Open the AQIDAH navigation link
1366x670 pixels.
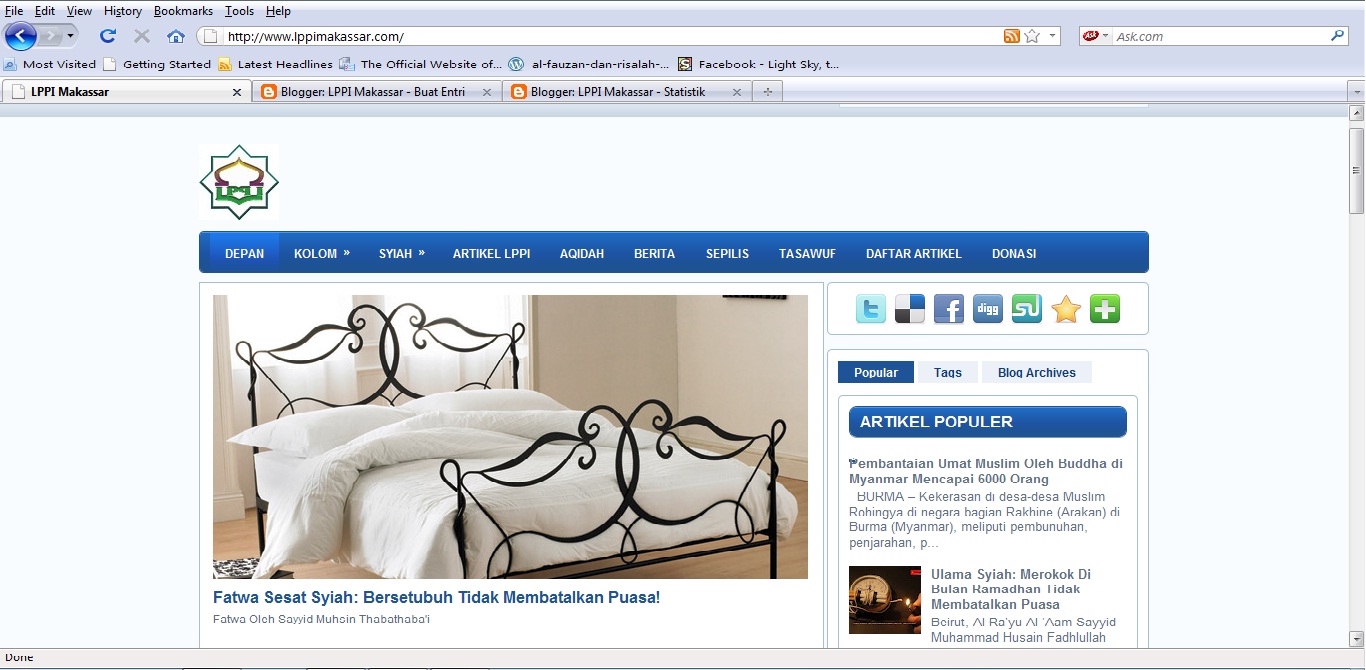582,253
